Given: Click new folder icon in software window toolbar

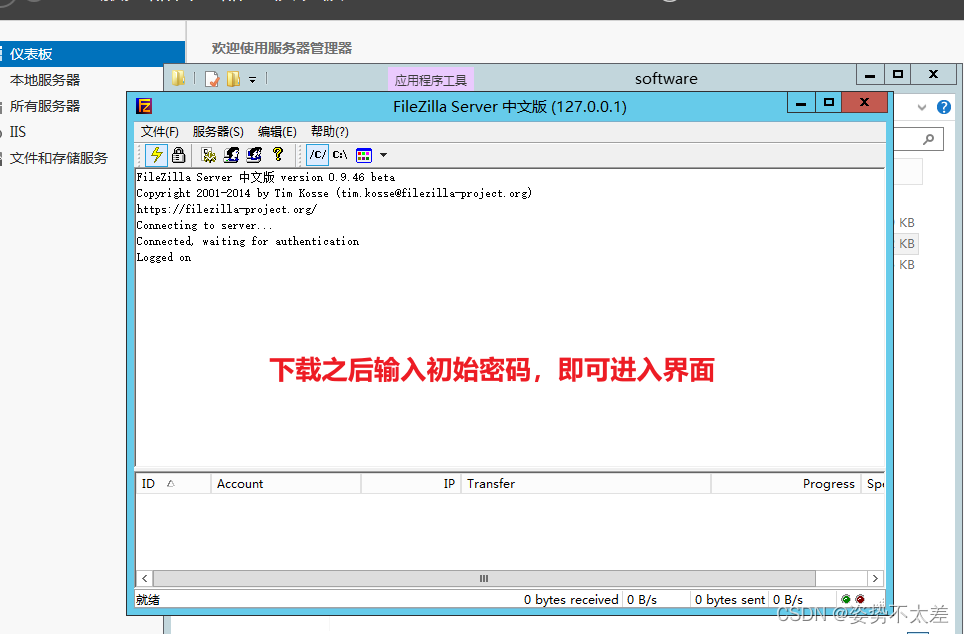Looking at the screenshot, I should point(234,79).
